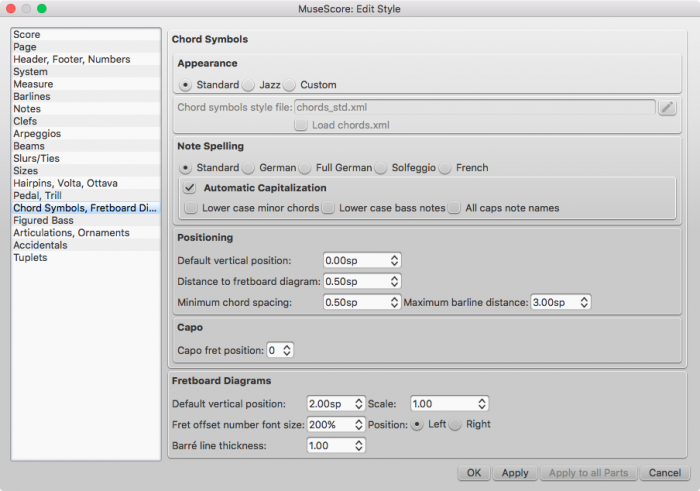
Task: Select Hairpins, Volta, Ottava category
Action: [86, 183]
